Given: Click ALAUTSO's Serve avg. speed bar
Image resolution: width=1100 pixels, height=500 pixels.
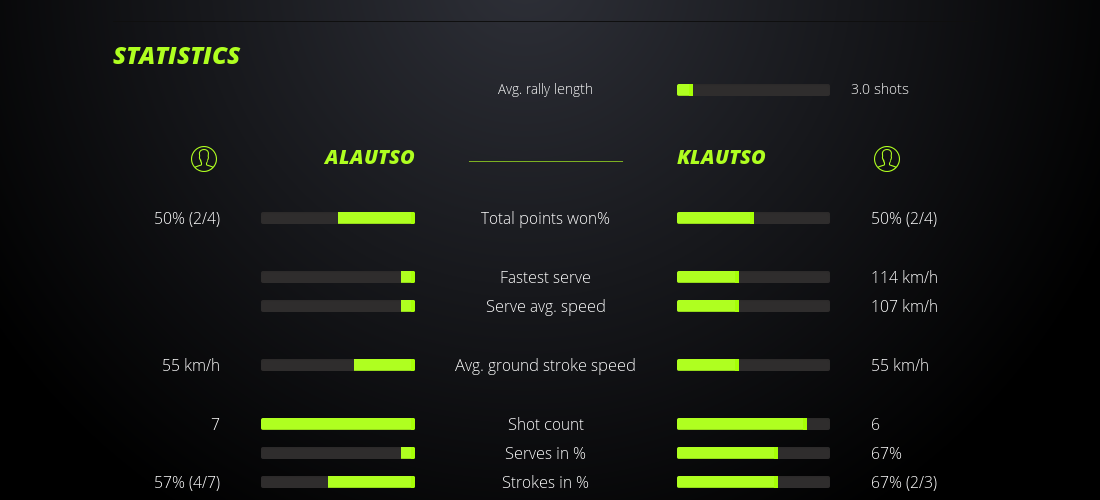Looking at the screenshot, I should 338,306.
